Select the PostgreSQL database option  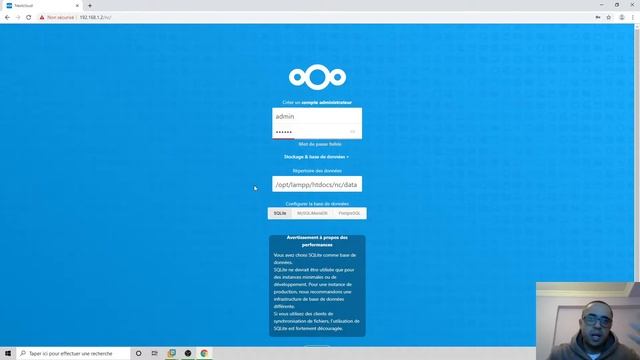[x=349, y=213]
